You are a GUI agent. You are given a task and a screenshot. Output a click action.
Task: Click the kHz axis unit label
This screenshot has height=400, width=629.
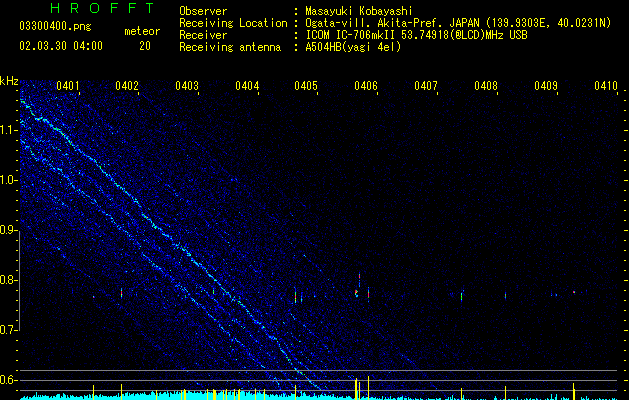[x=9, y=81]
